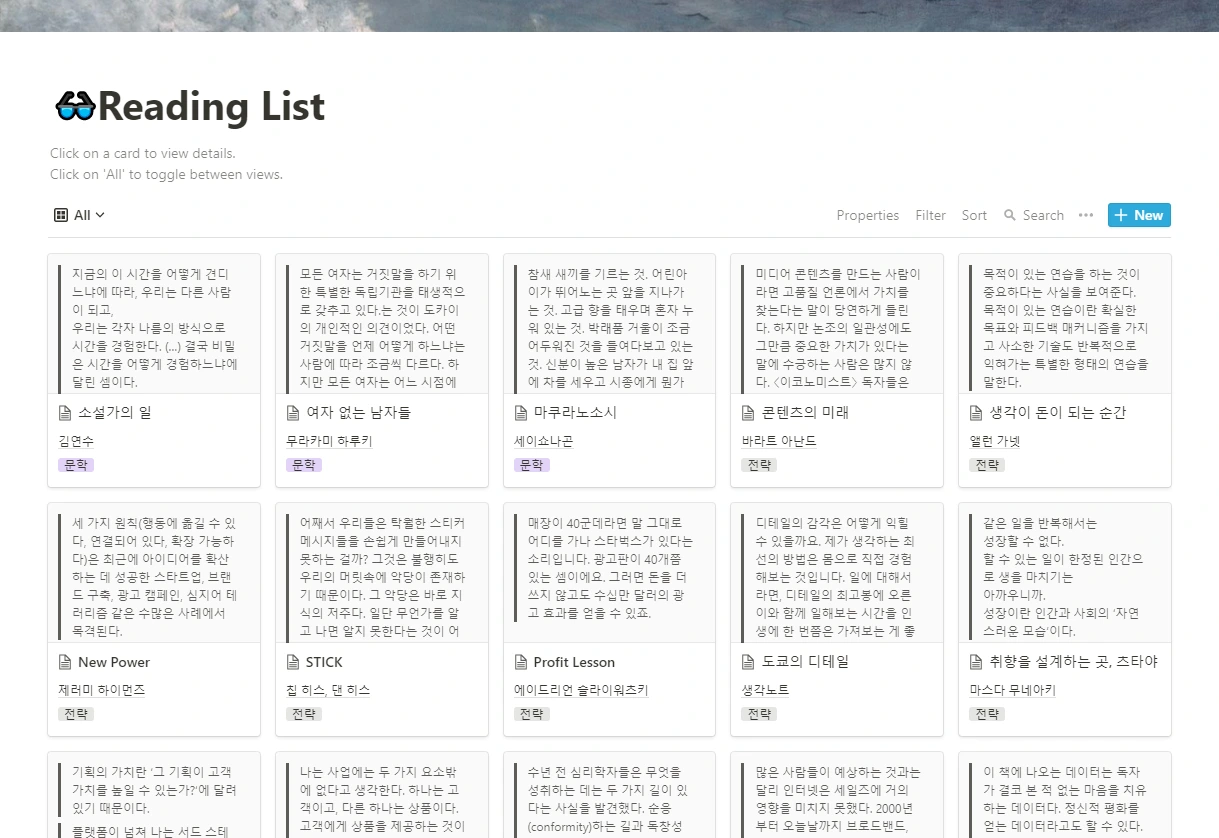Click author name 제러미 하이먼즈
The width and height of the screenshot is (1219, 838).
102,690
